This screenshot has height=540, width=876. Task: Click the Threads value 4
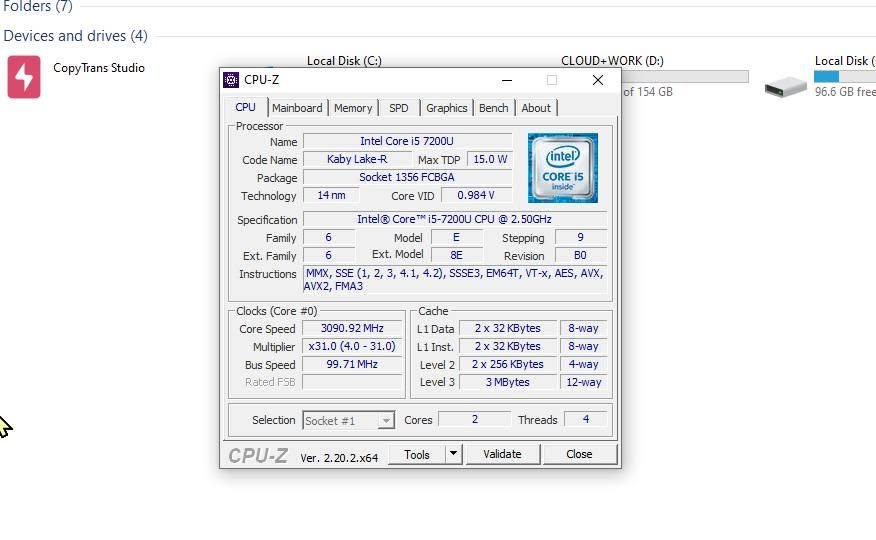[x=585, y=419]
